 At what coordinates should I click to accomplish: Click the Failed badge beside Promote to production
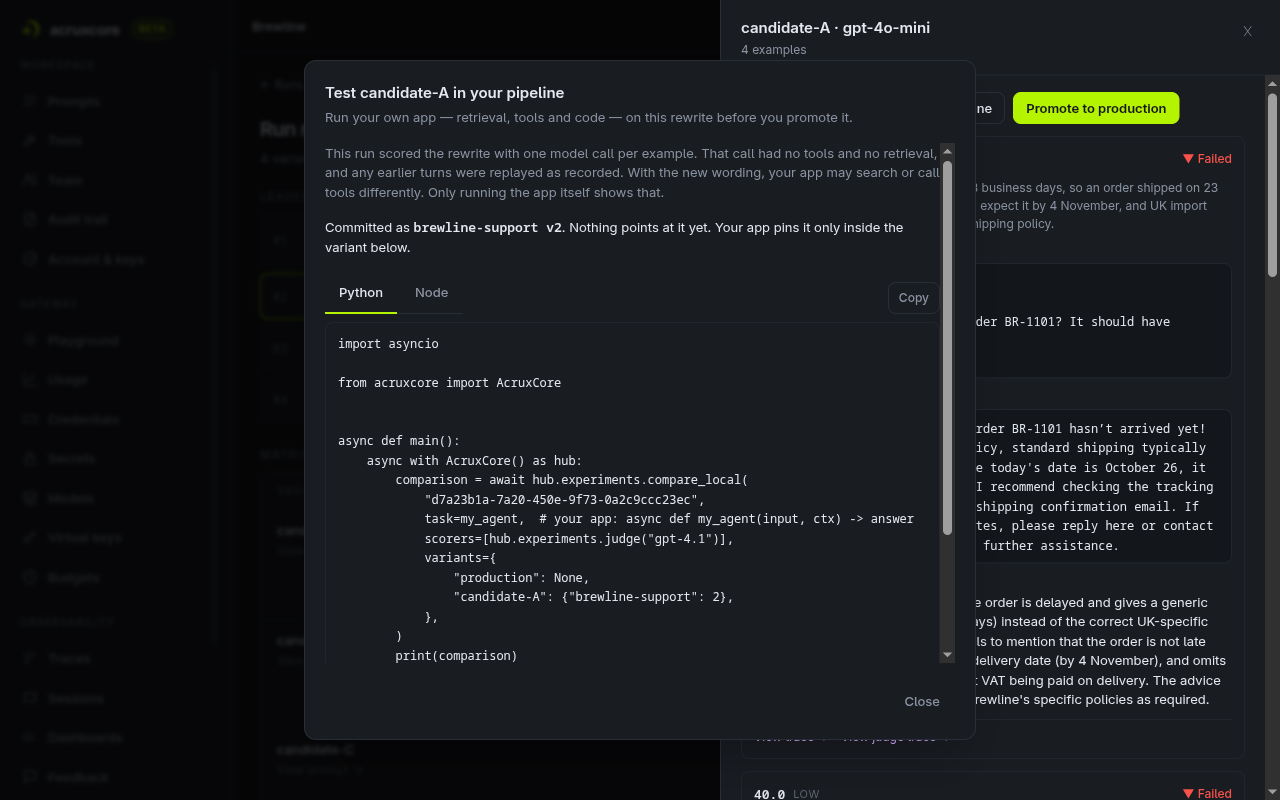tap(1207, 159)
